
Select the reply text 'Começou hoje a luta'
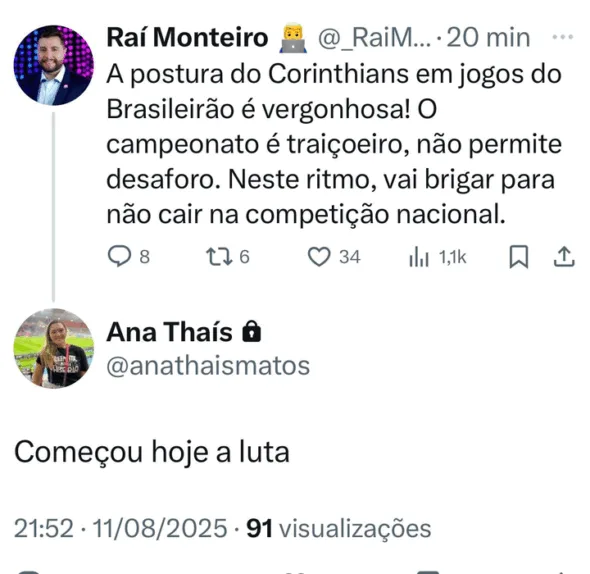[152, 452]
